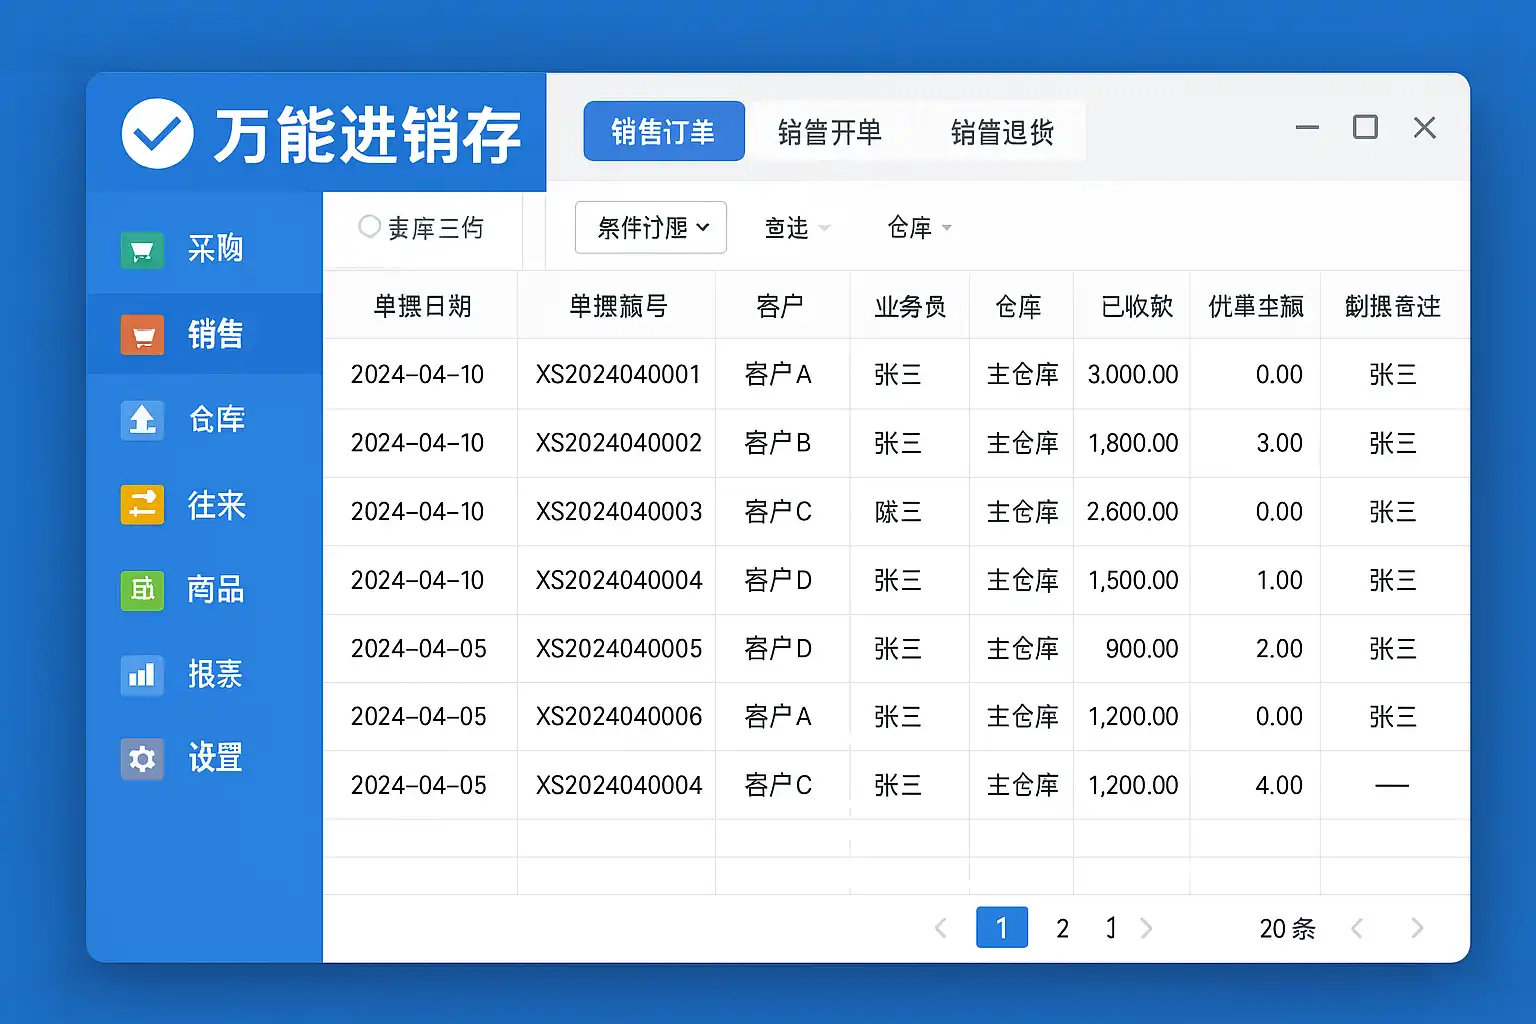Click the green shopping cart Purchase icon

tap(142, 249)
